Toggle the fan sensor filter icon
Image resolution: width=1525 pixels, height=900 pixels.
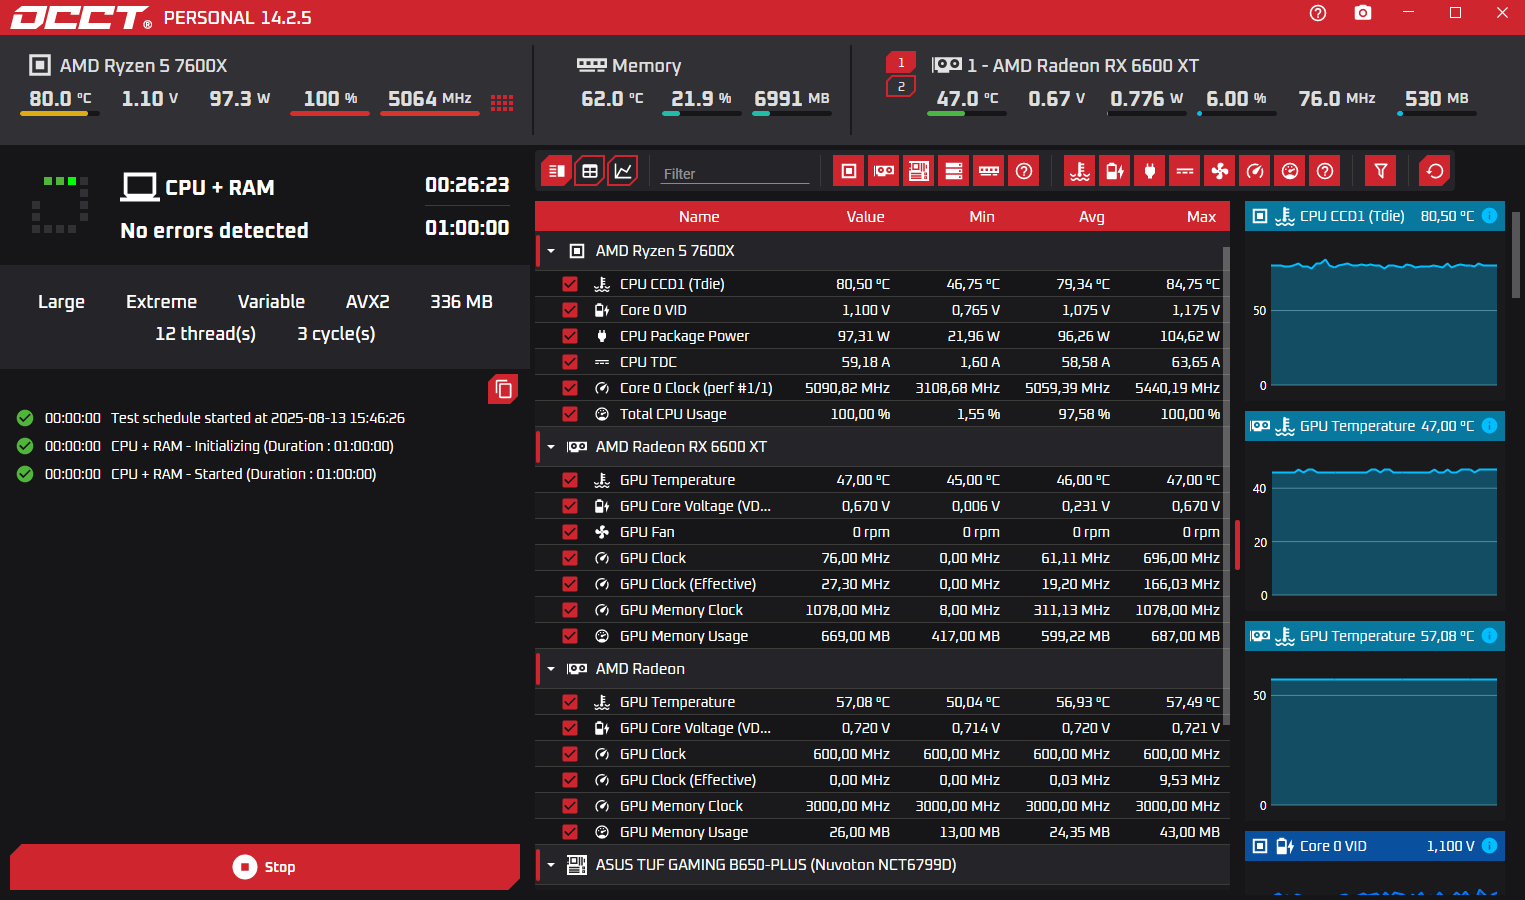[x=1220, y=171]
